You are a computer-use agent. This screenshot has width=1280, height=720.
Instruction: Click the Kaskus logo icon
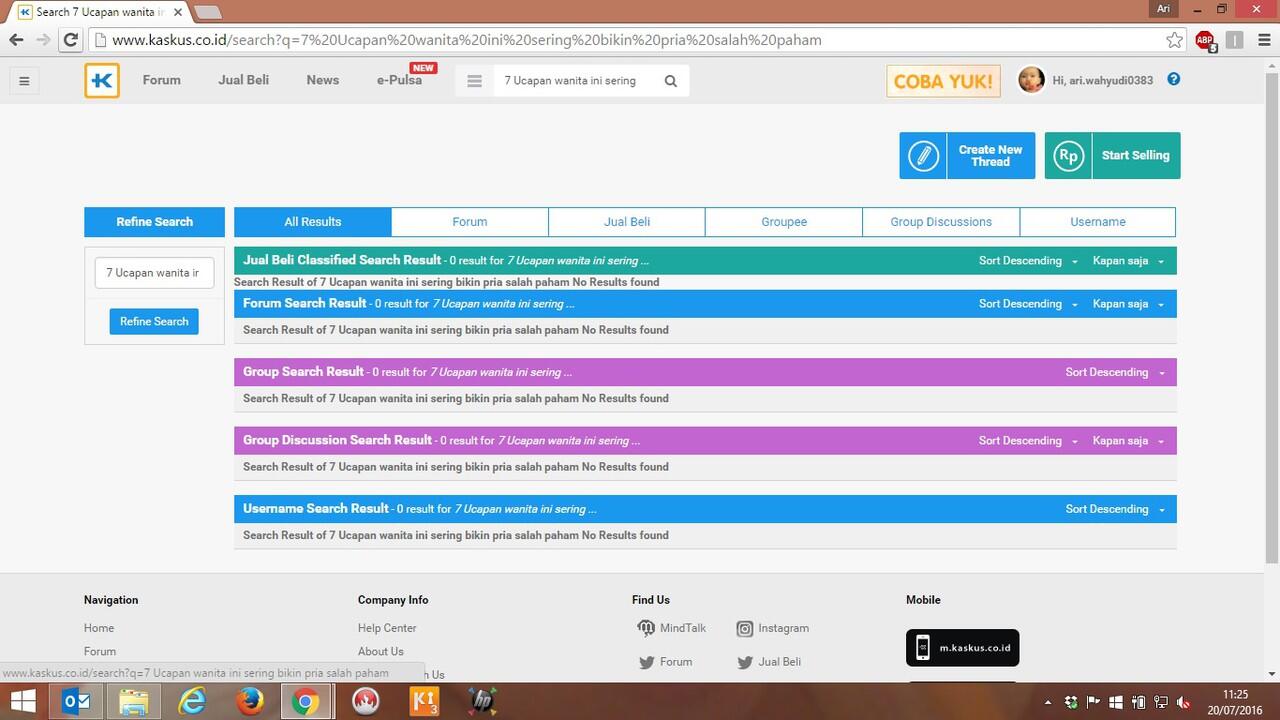click(102, 81)
